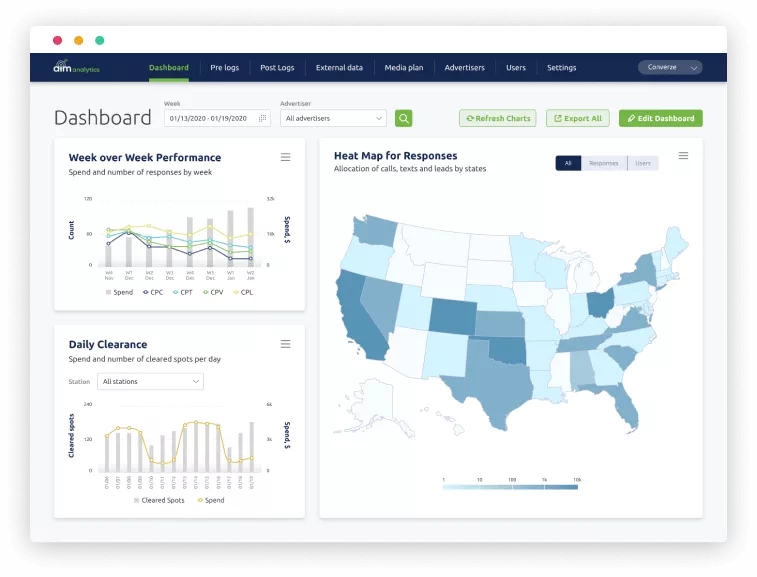Click calendar icon in Week date field
Viewport: 757px width, 577px height.
(263, 118)
